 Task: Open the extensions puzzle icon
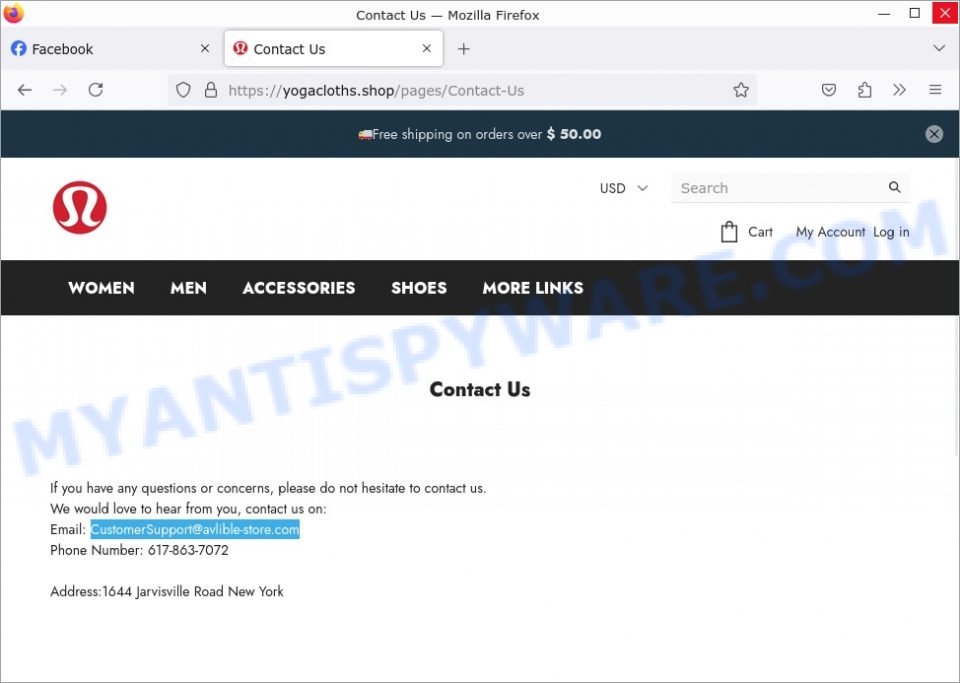tap(864, 91)
